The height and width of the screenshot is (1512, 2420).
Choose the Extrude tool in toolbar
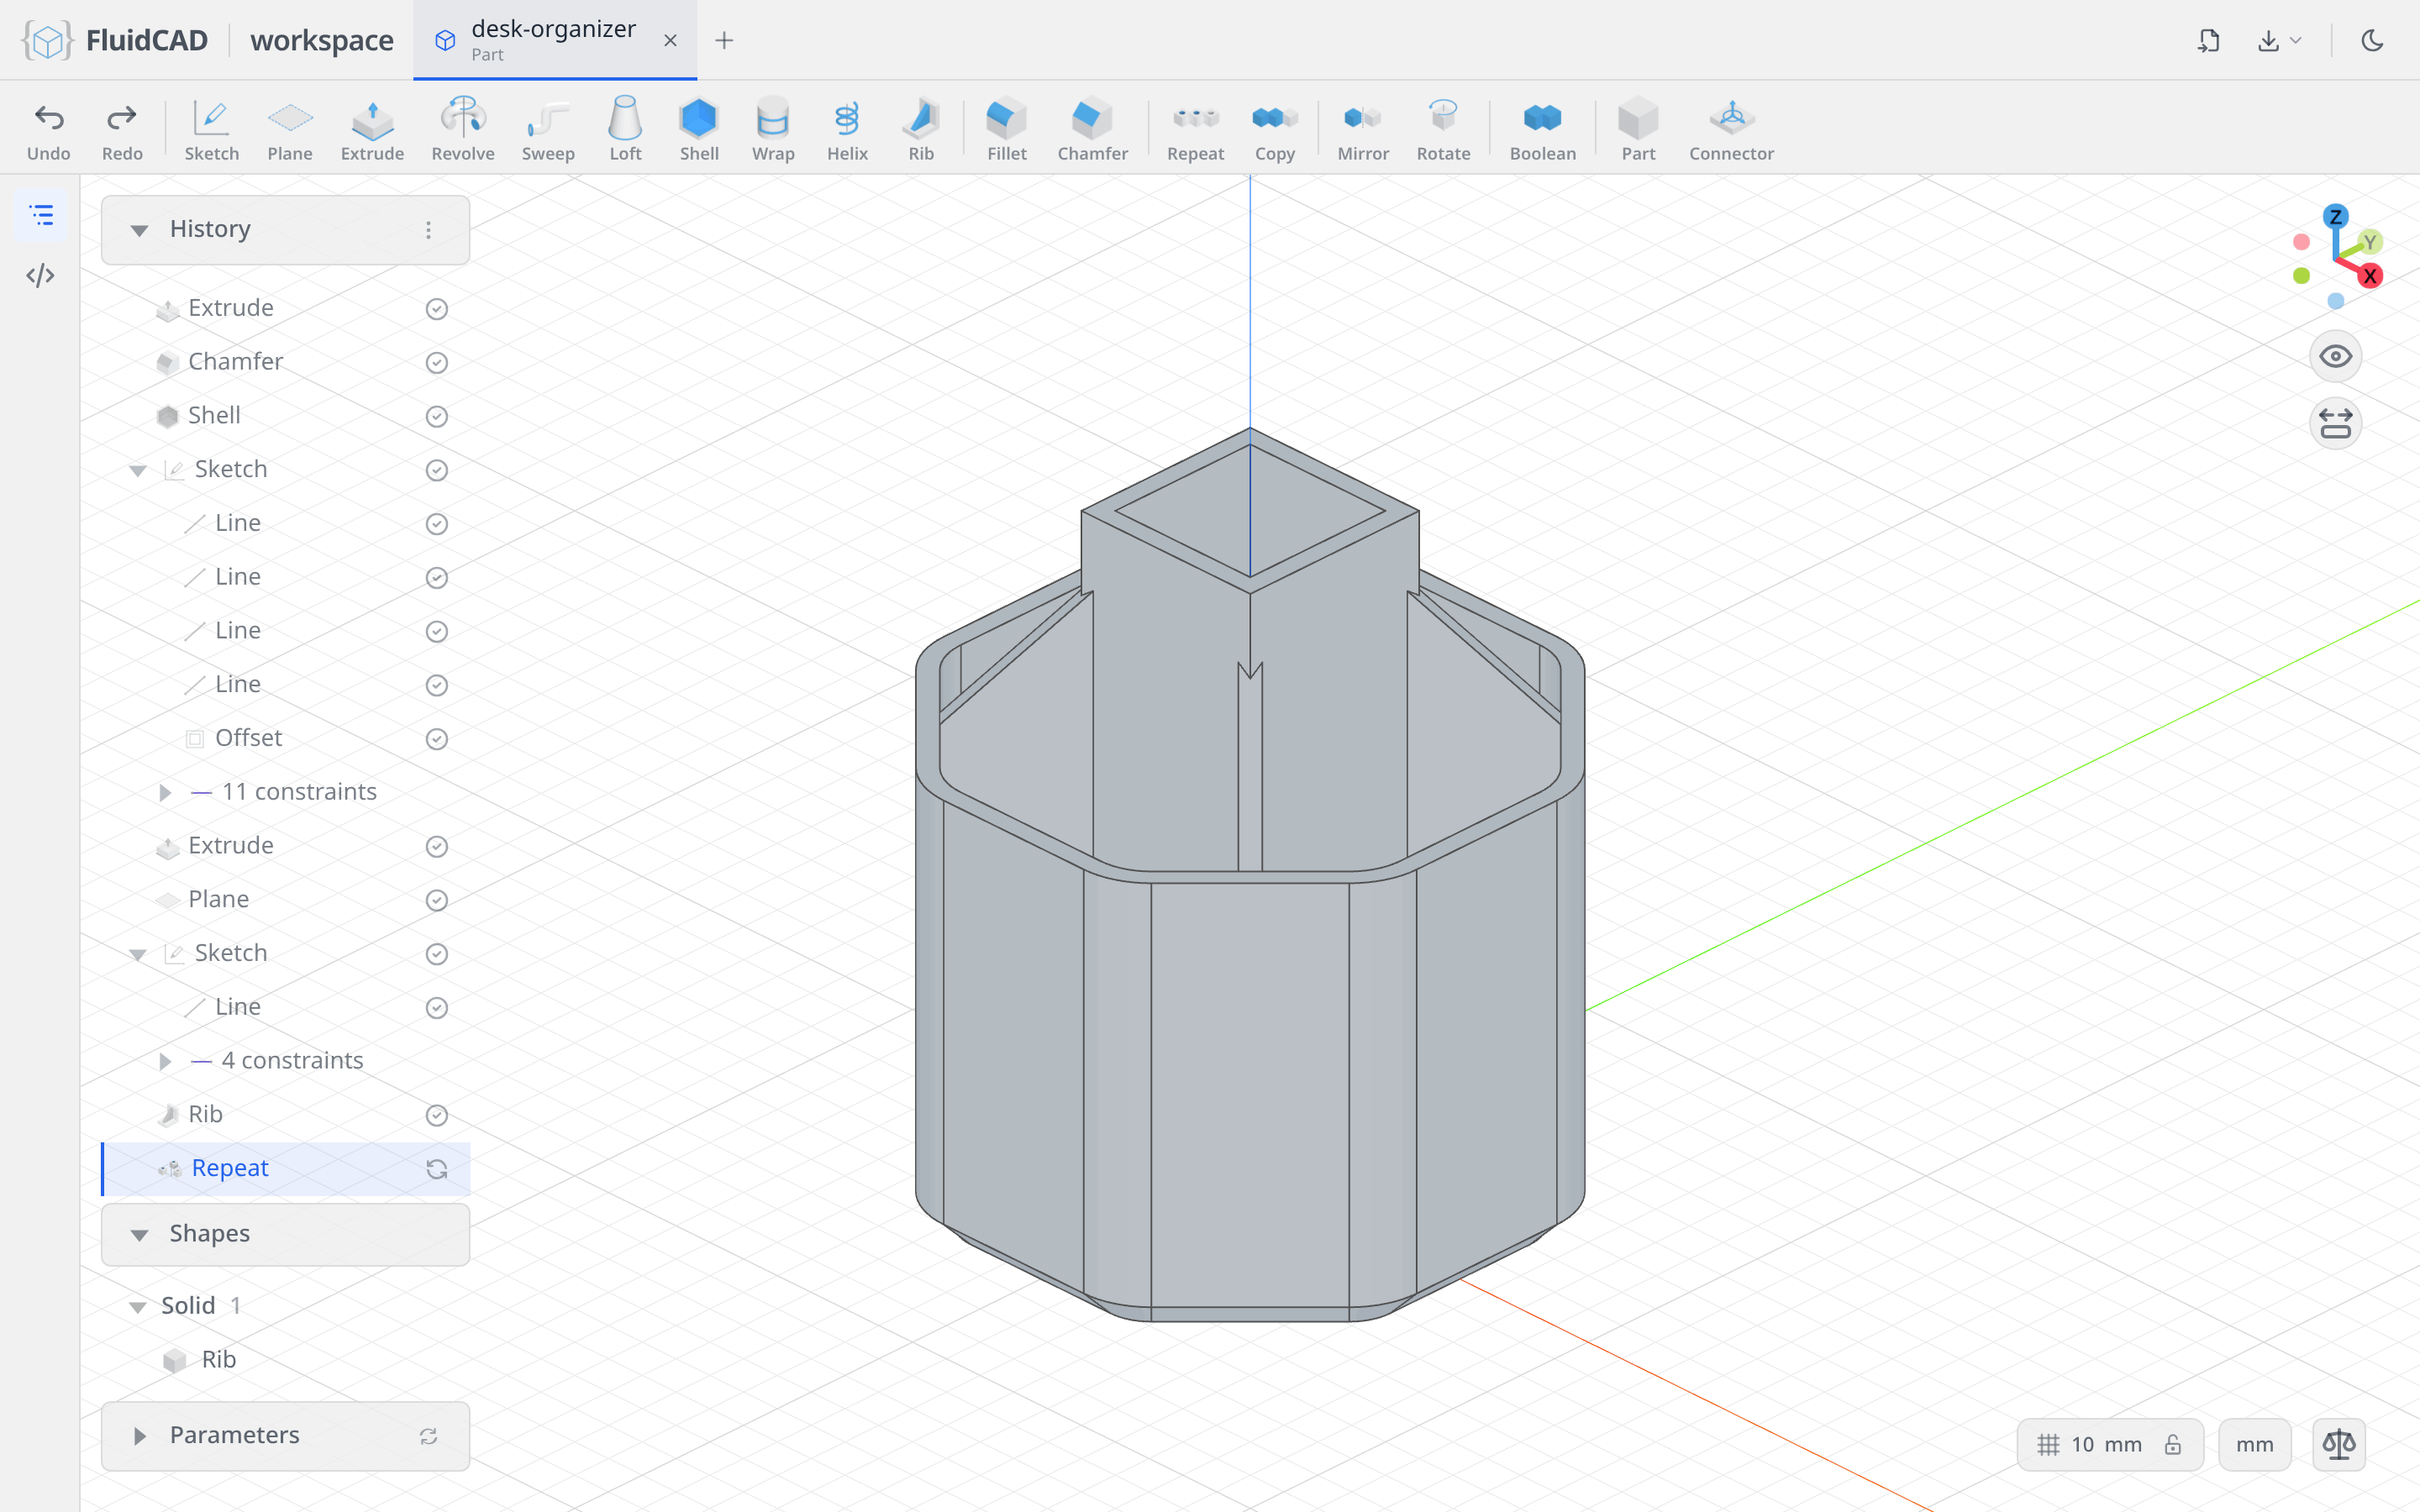372,130
